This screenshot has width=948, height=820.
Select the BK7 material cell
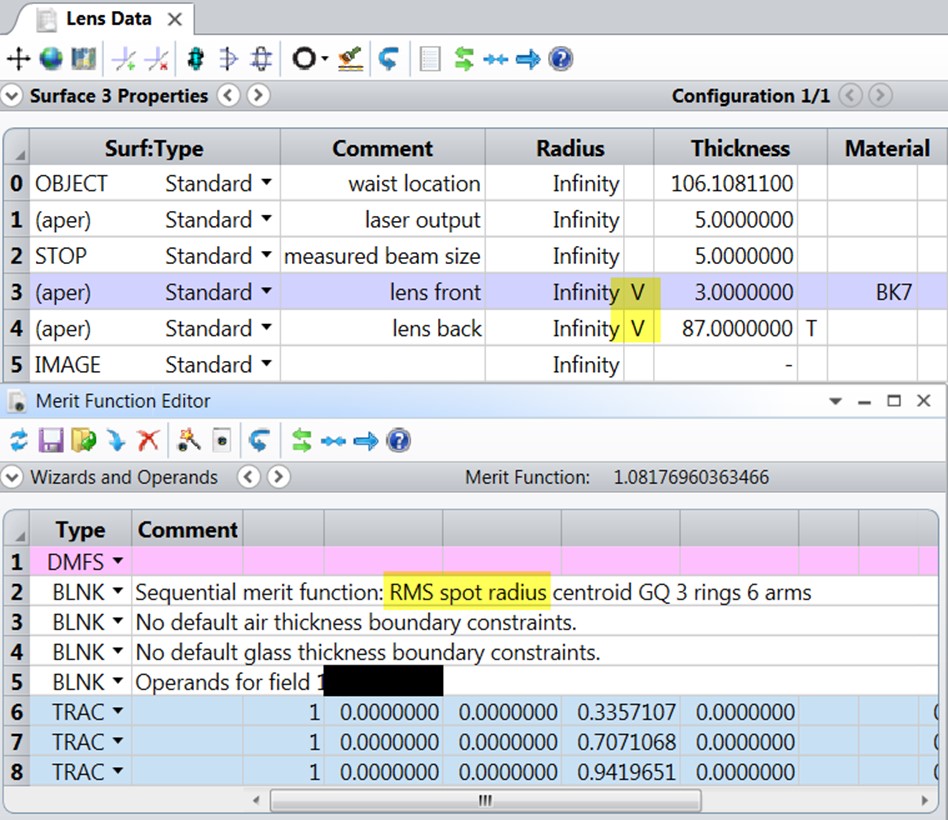pos(872,292)
